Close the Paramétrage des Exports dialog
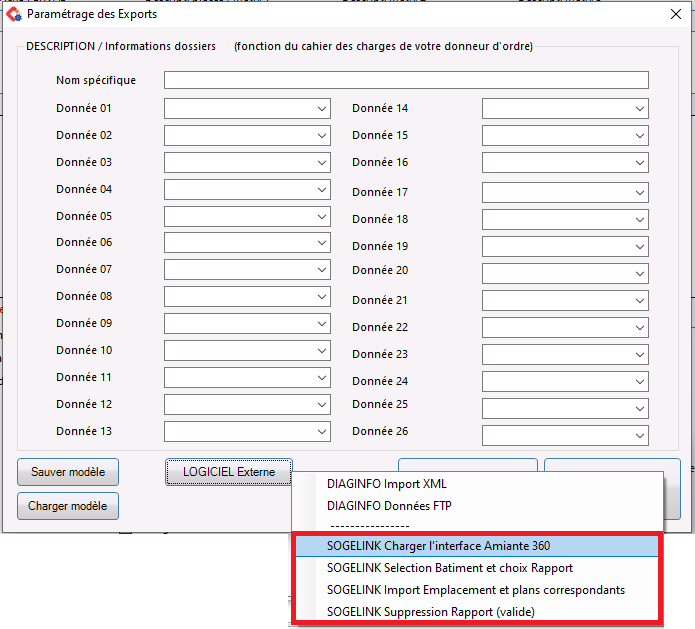 point(675,14)
